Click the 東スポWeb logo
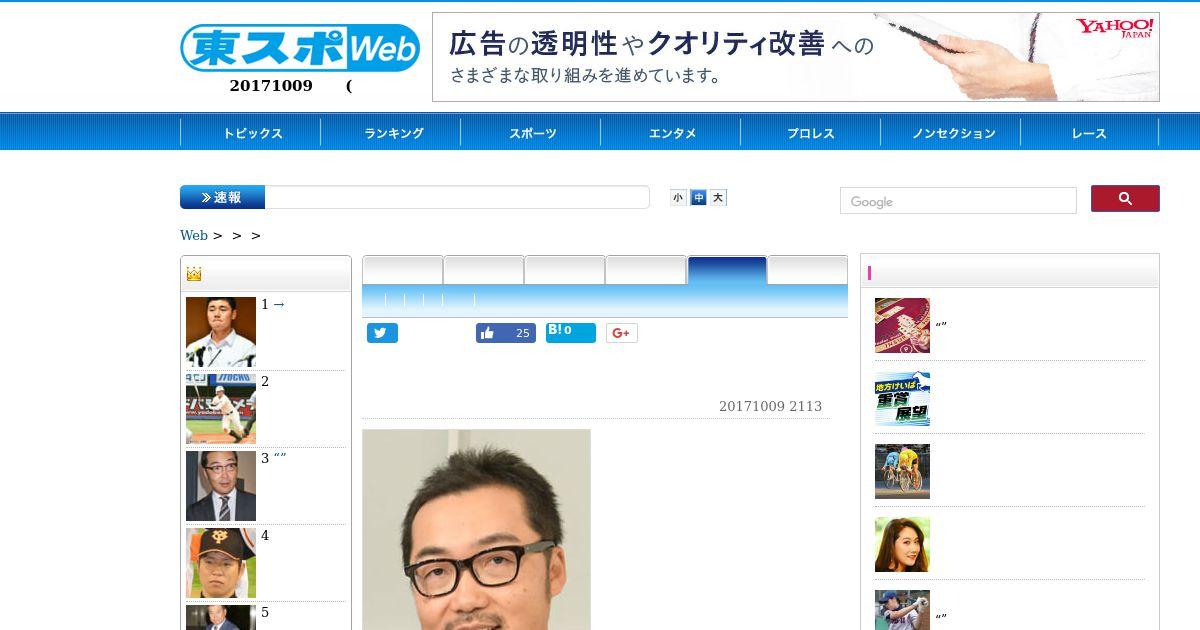1200x630 pixels. click(x=300, y=47)
